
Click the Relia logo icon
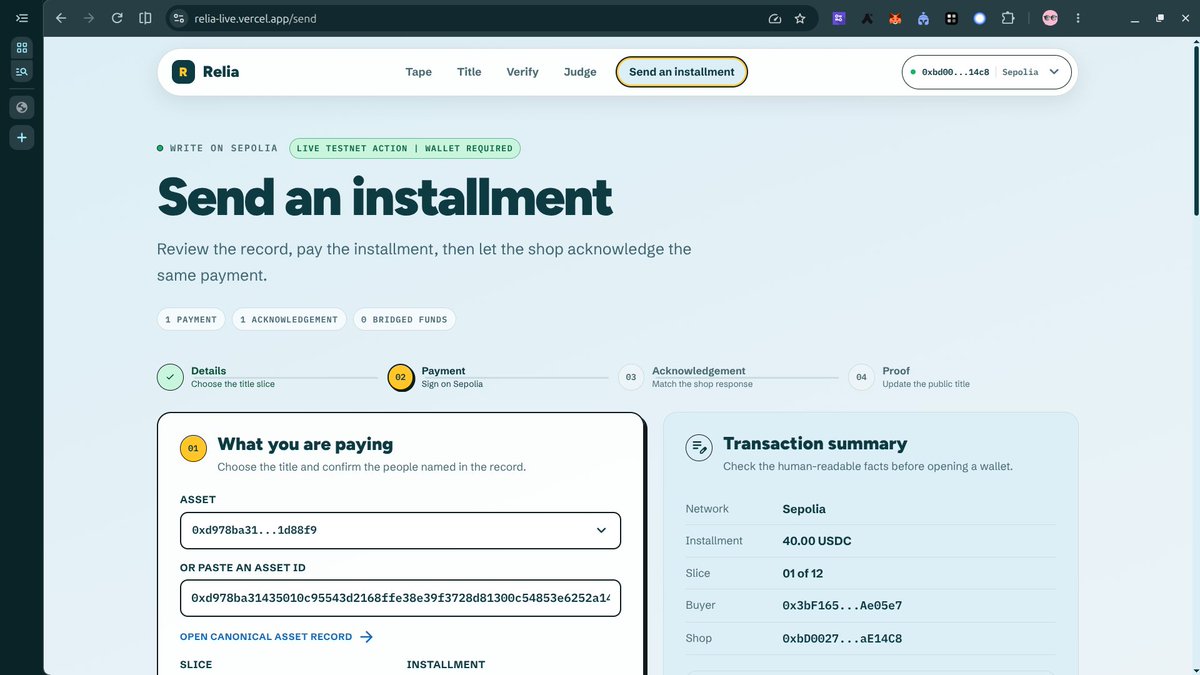coord(183,72)
